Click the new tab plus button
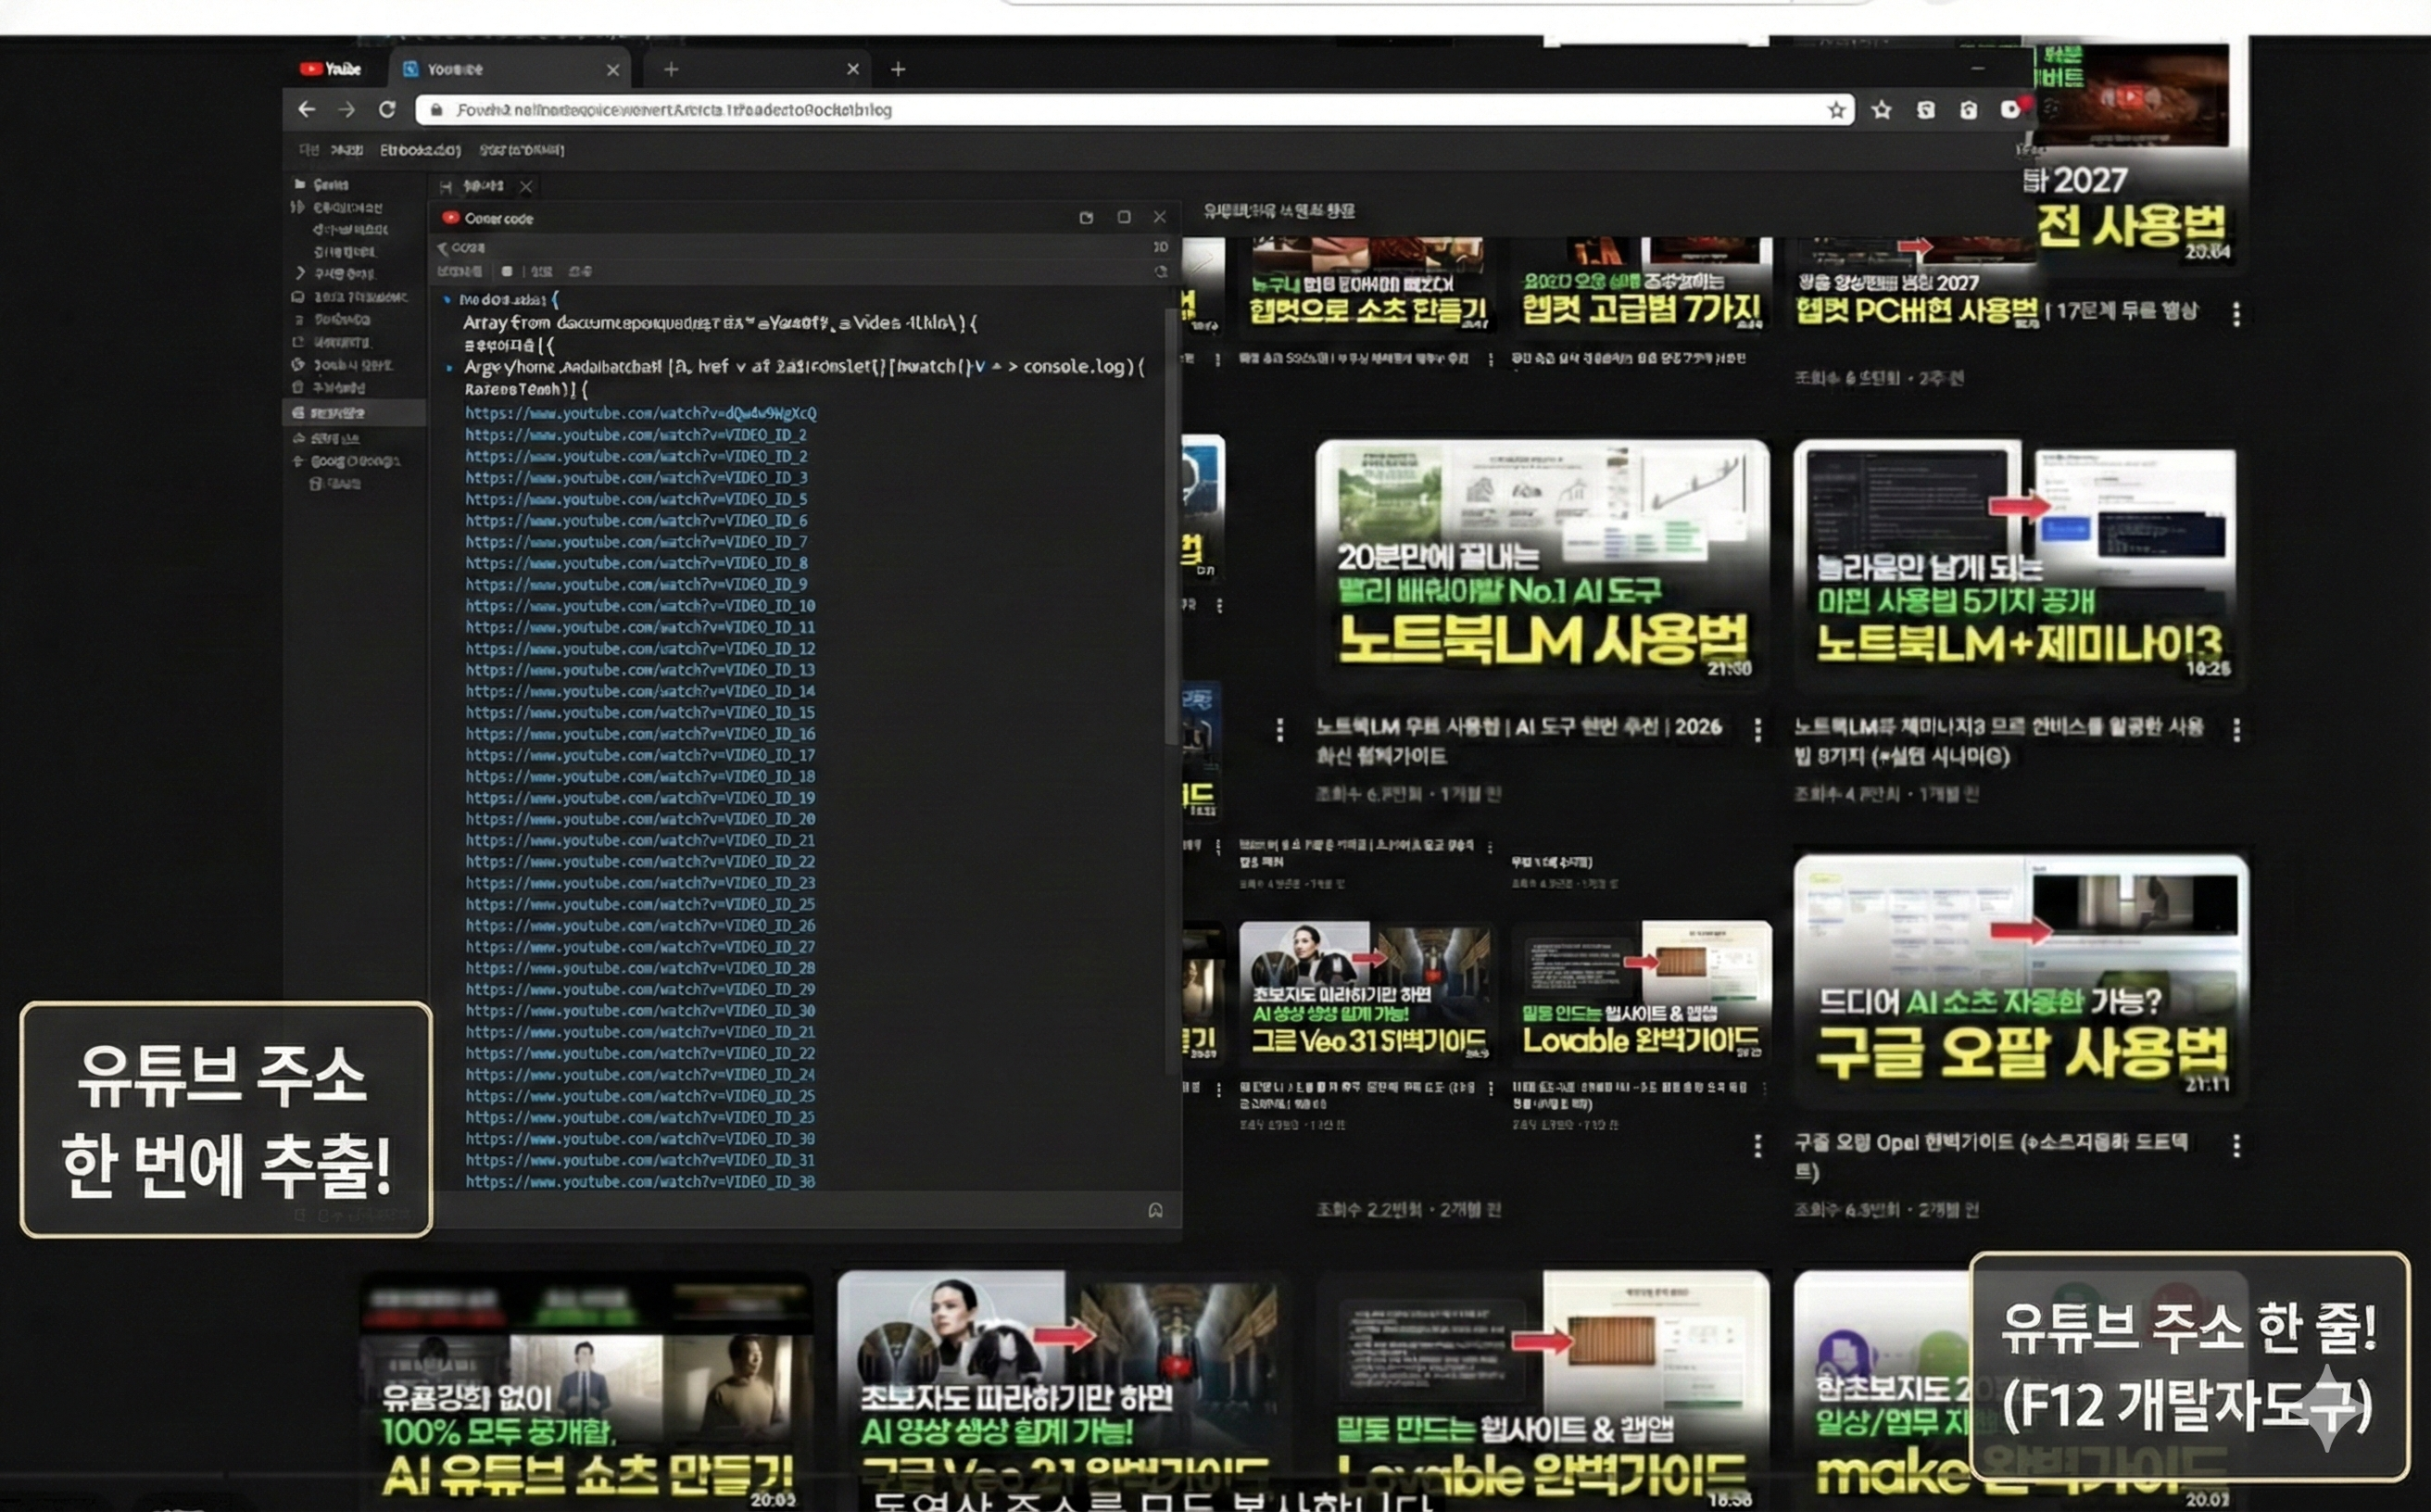The image size is (2431, 1512). tap(897, 69)
